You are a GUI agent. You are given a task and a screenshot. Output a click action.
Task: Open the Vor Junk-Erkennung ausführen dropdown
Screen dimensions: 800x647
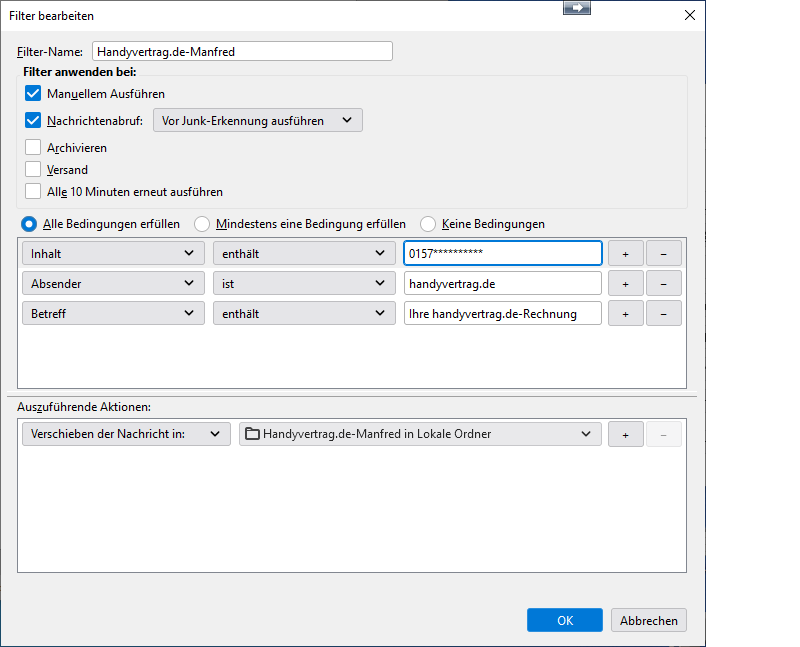pyautogui.click(x=258, y=120)
